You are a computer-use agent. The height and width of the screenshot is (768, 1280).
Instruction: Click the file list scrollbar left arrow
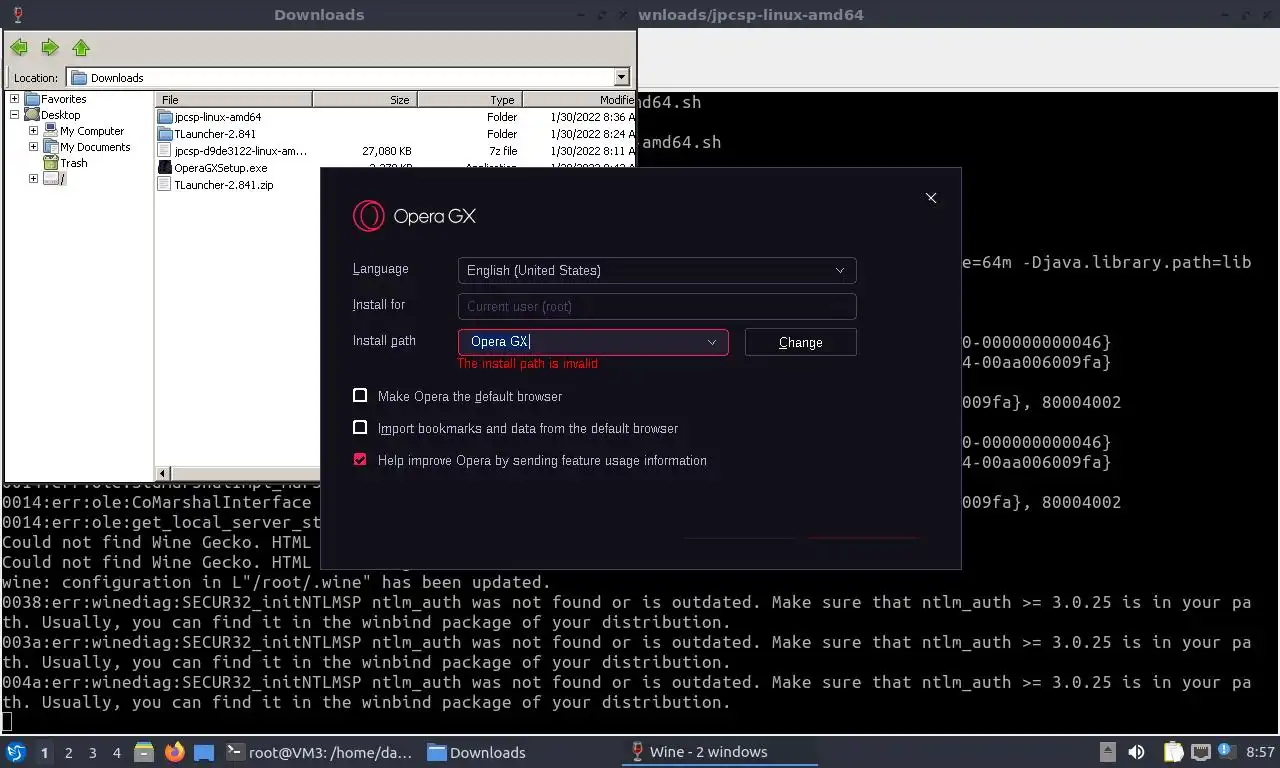pos(163,473)
